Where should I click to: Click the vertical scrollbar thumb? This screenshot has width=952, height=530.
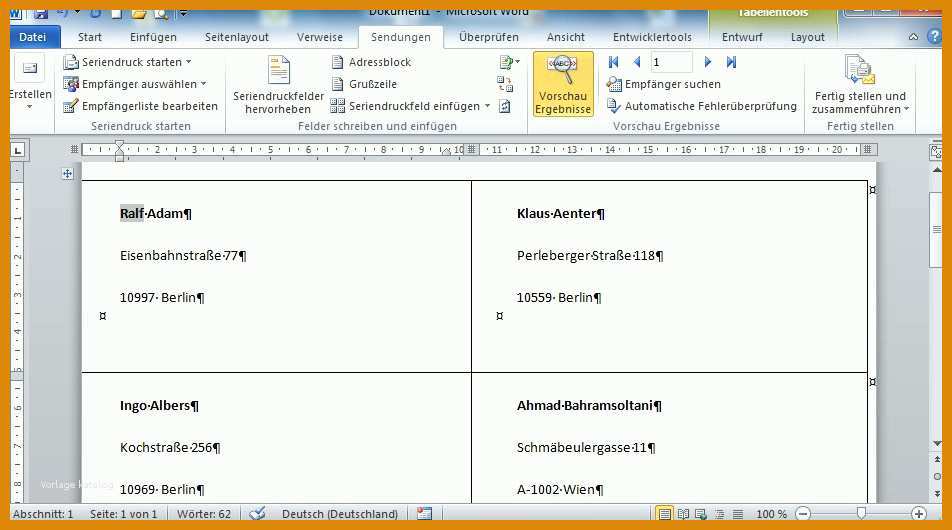tap(936, 229)
